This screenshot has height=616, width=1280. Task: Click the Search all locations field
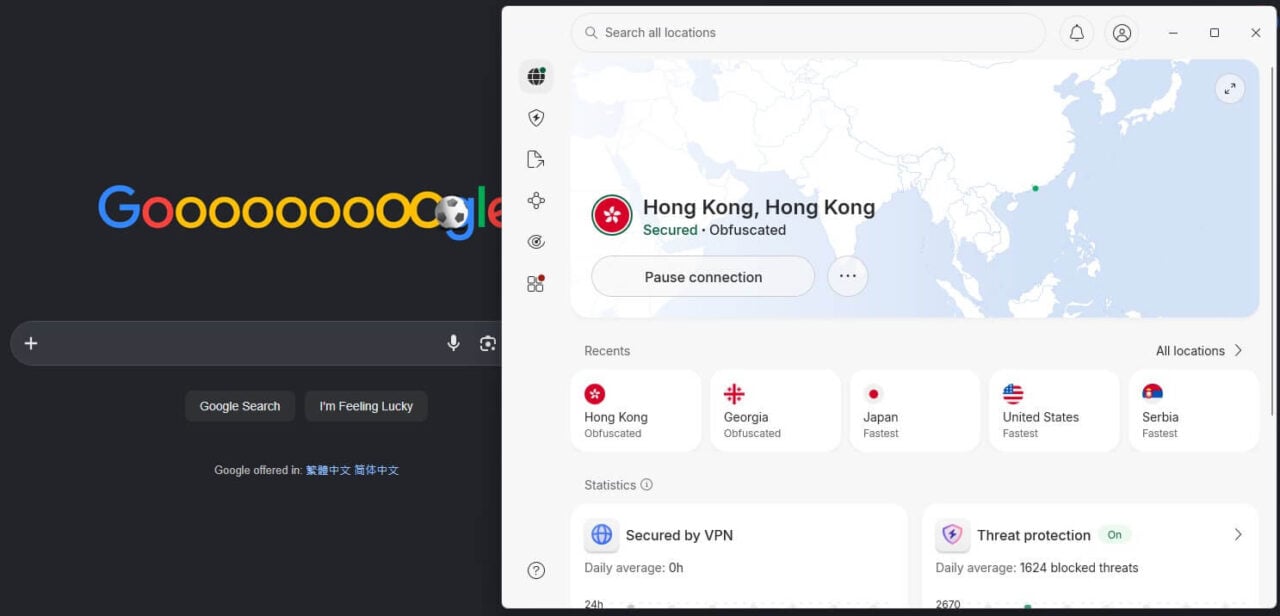coord(808,33)
